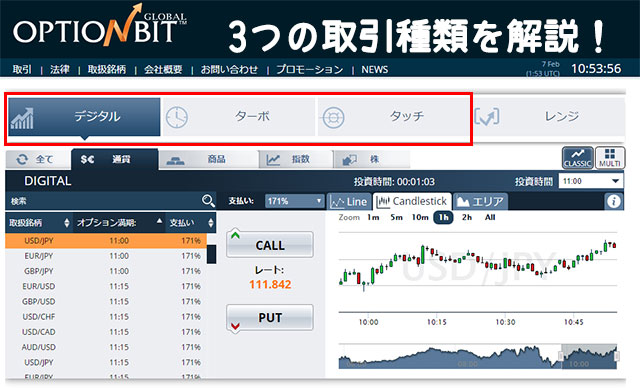Switch chart to Line type
The height and width of the screenshot is (388, 640).
point(349,201)
